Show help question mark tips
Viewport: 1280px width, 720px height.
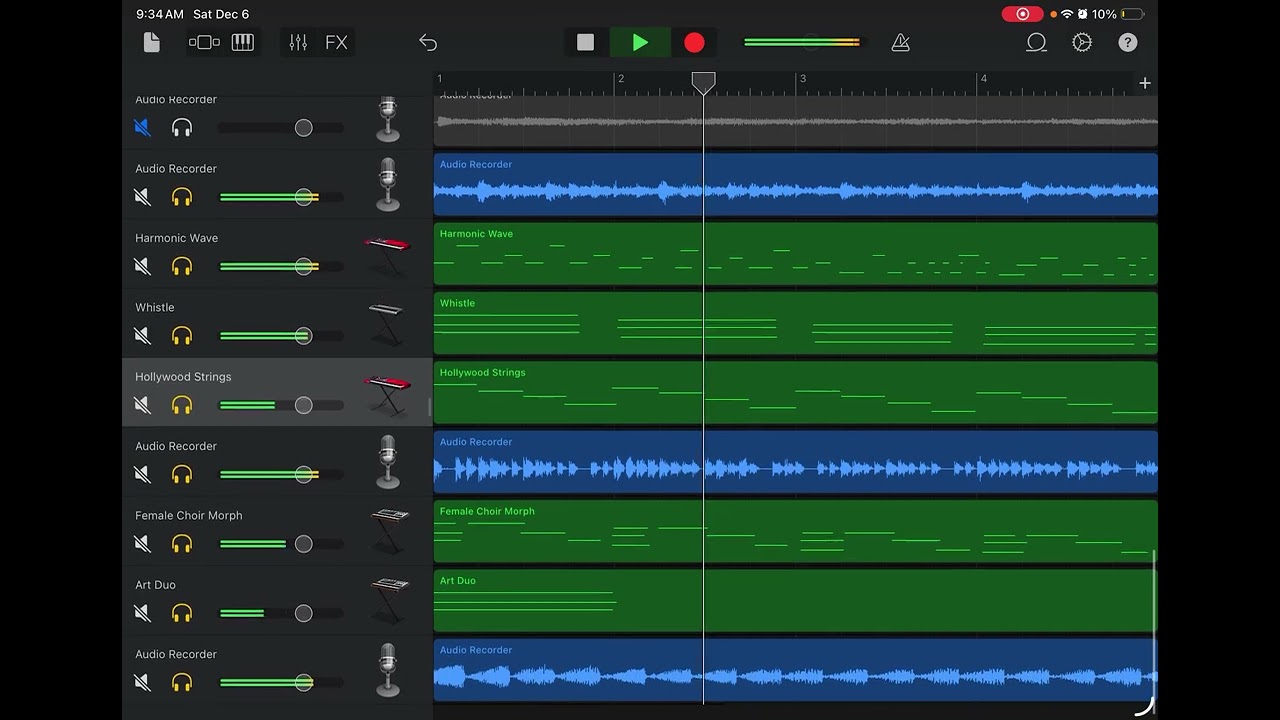pyautogui.click(x=1128, y=42)
